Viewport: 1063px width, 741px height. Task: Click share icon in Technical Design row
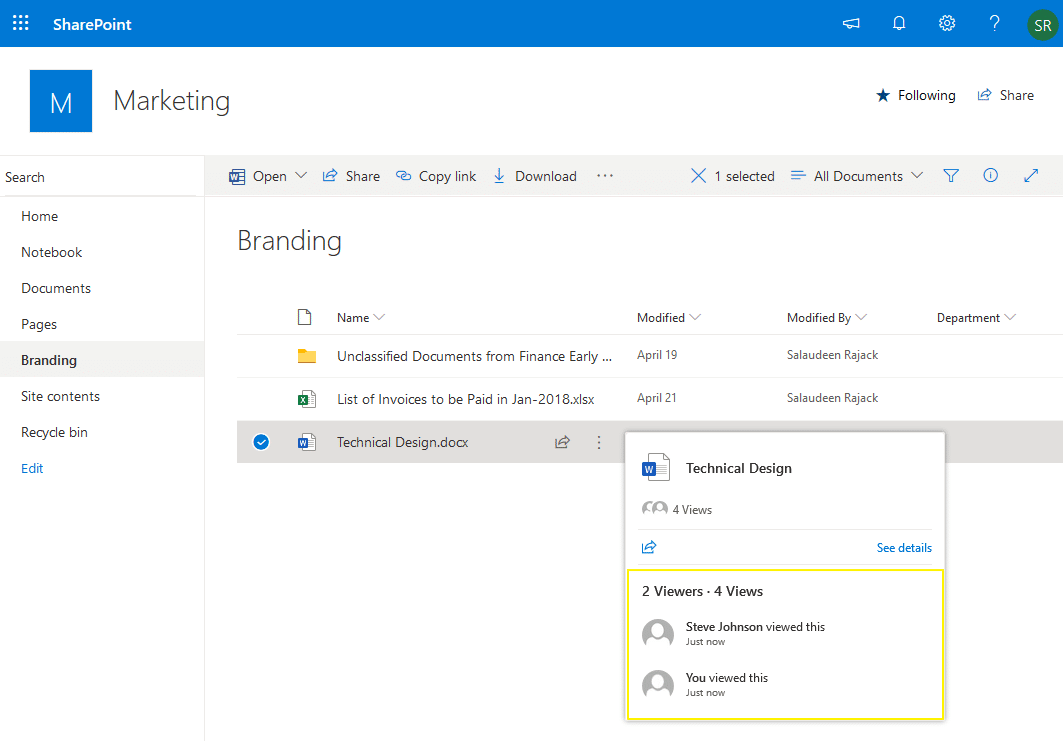562,442
